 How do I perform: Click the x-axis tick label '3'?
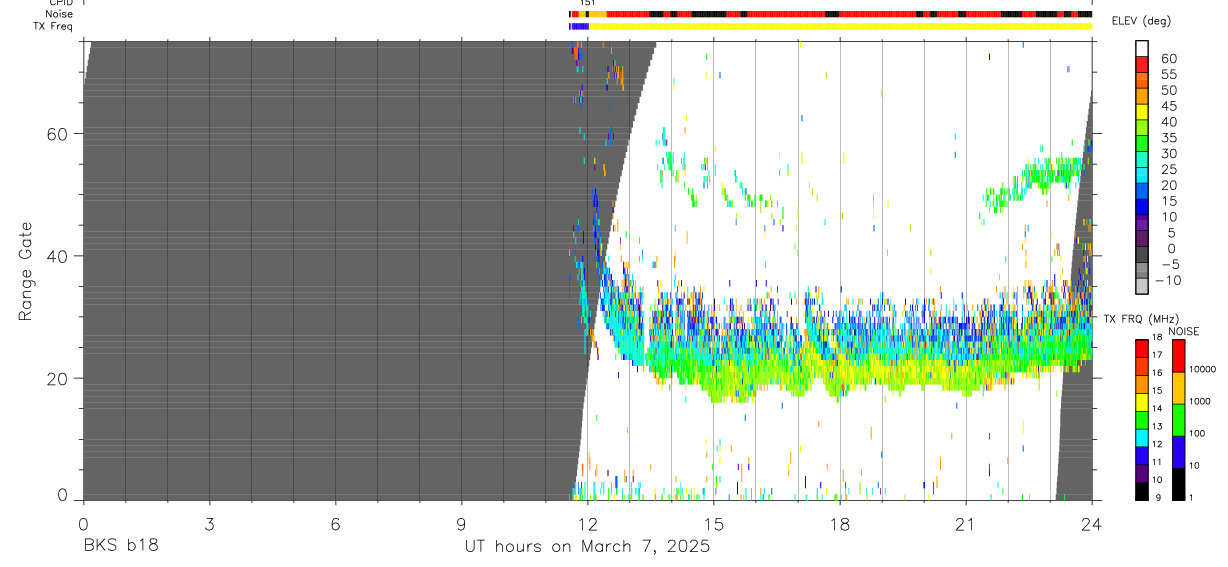209,524
